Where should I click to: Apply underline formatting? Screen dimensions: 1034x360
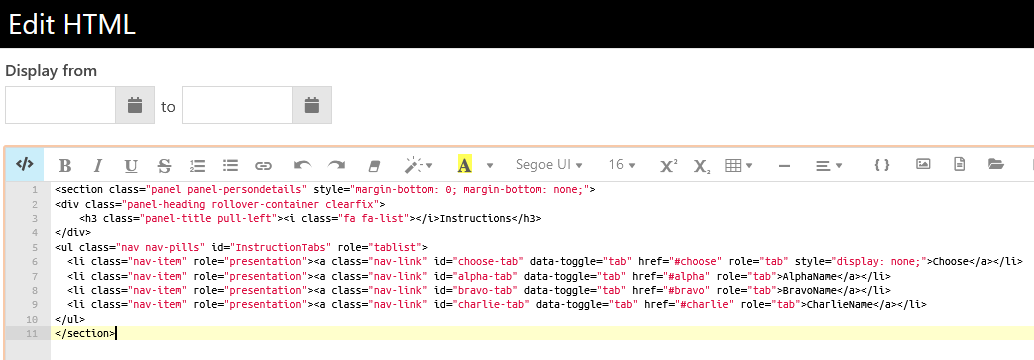pyautogui.click(x=131, y=165)
